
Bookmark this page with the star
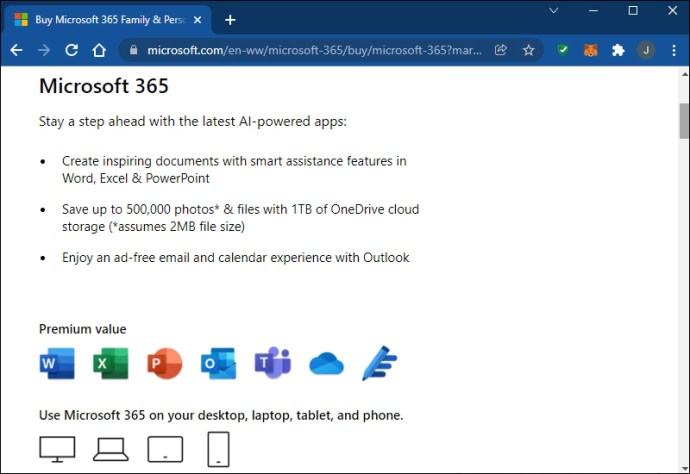pos(529,50)
